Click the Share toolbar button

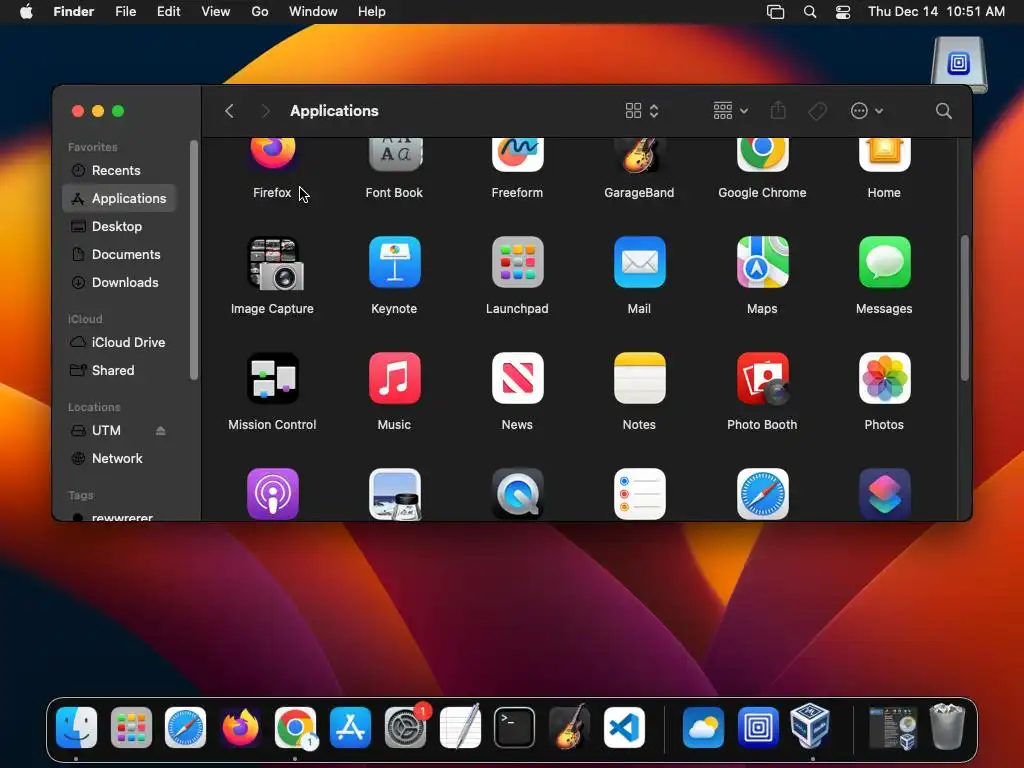(x=778, y=110)
